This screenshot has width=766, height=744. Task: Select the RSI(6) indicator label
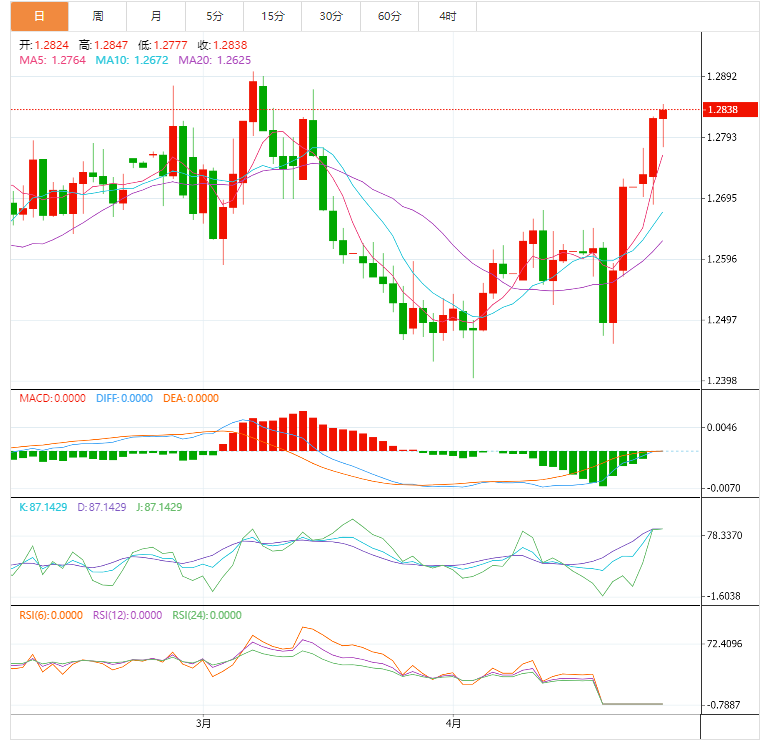(51, 615)
